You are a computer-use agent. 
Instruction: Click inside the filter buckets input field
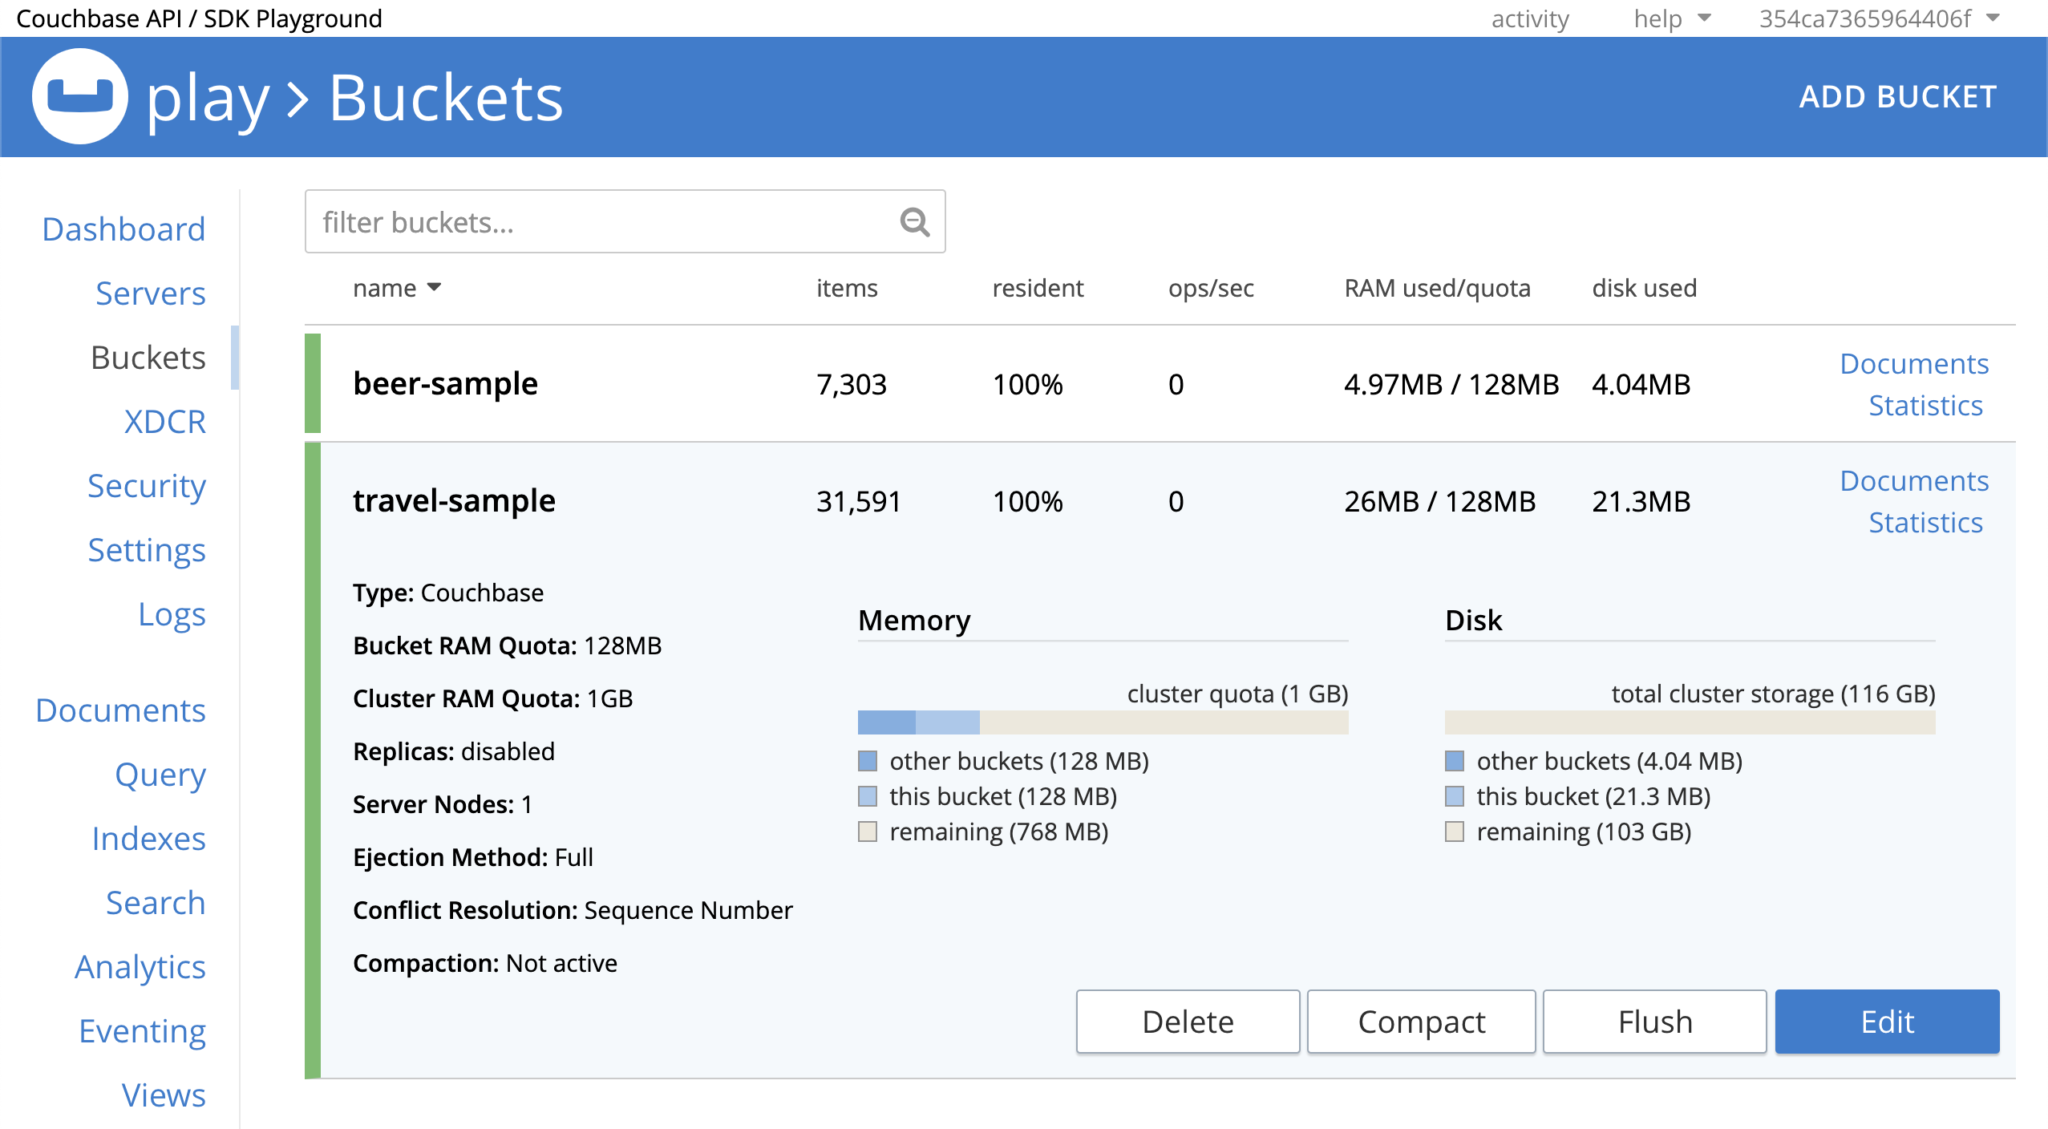[600, 221]
